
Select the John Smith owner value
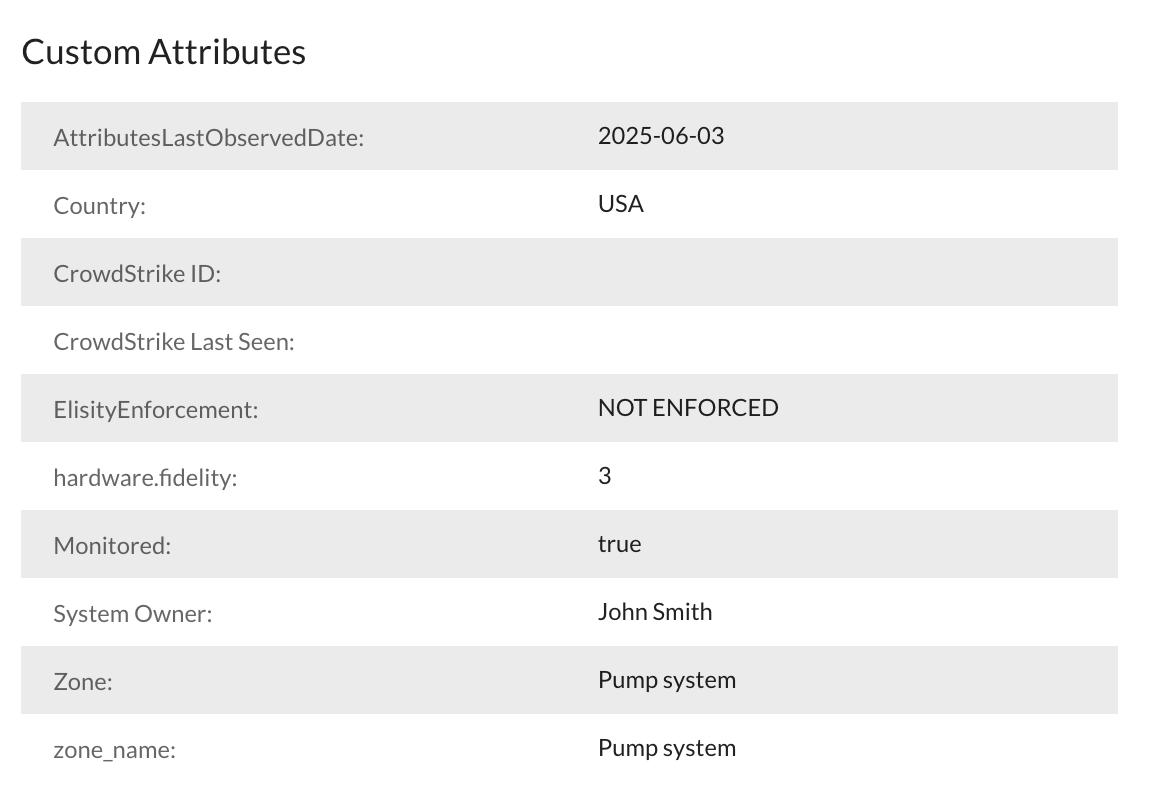tap(654, 612)
